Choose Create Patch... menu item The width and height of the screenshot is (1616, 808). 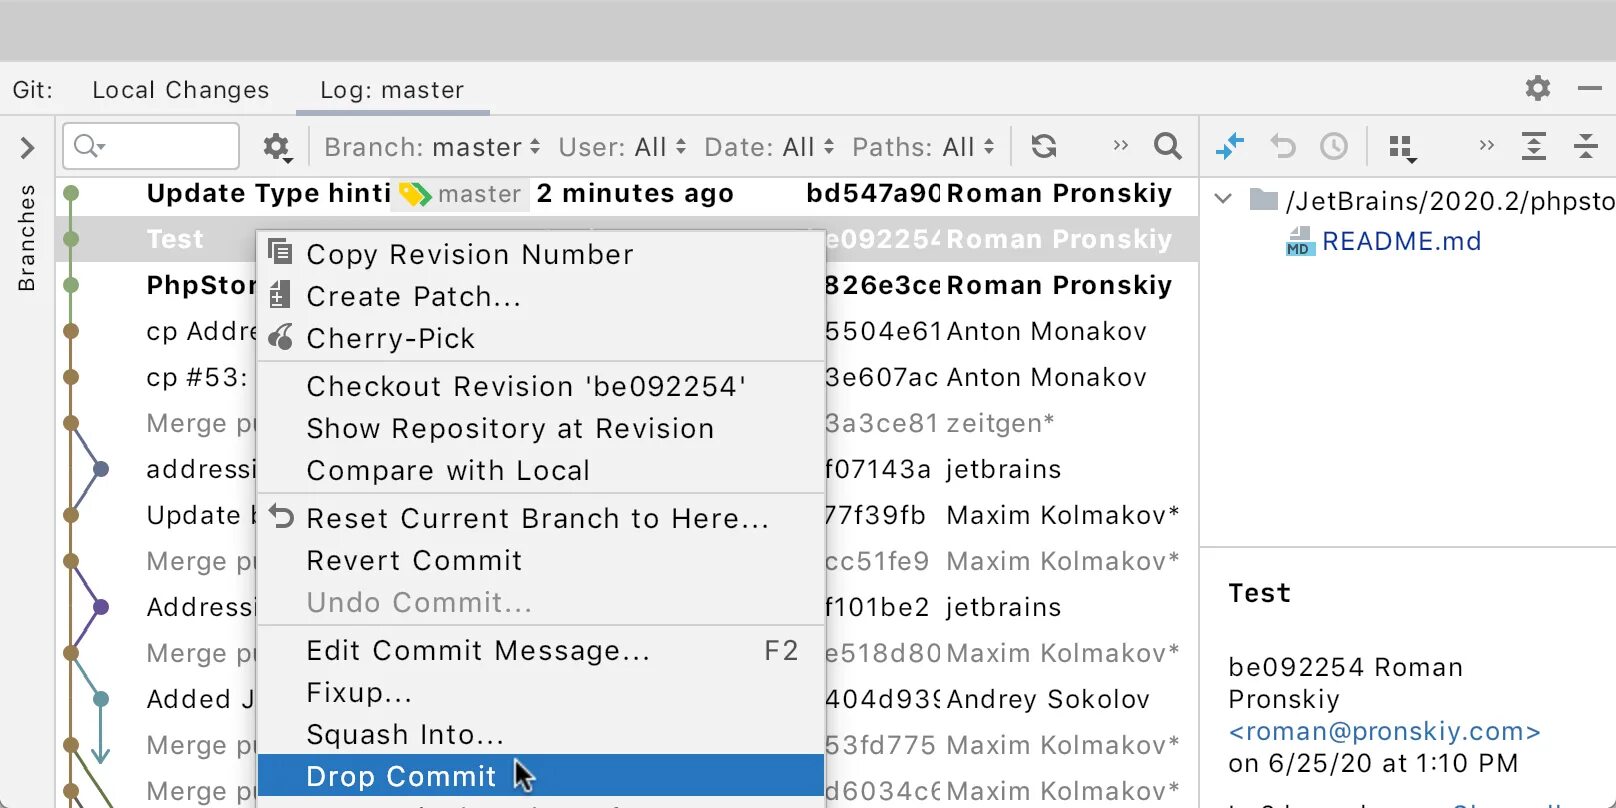541,296
